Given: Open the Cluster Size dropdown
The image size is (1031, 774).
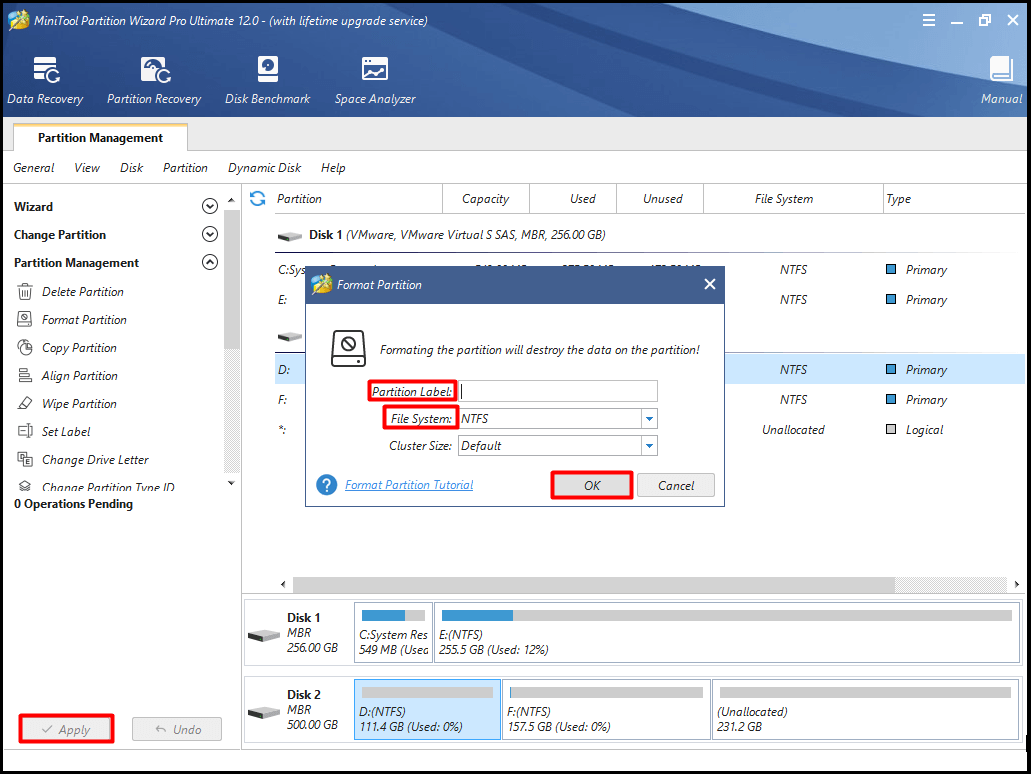Looking at the screenshot, I should coord(649,446).
